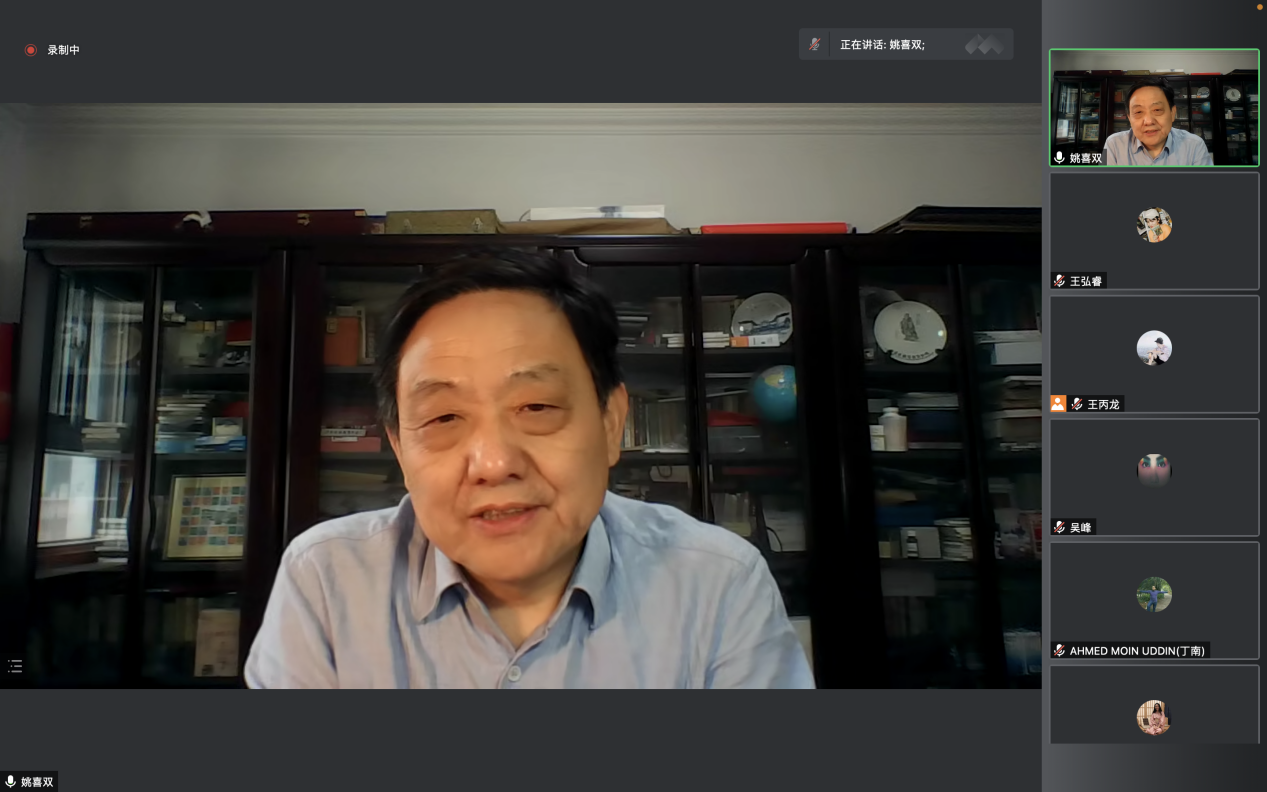
Task: Toggle microphone icon on 姚喜双's thumbnail
Action: tap(1060, 158)
